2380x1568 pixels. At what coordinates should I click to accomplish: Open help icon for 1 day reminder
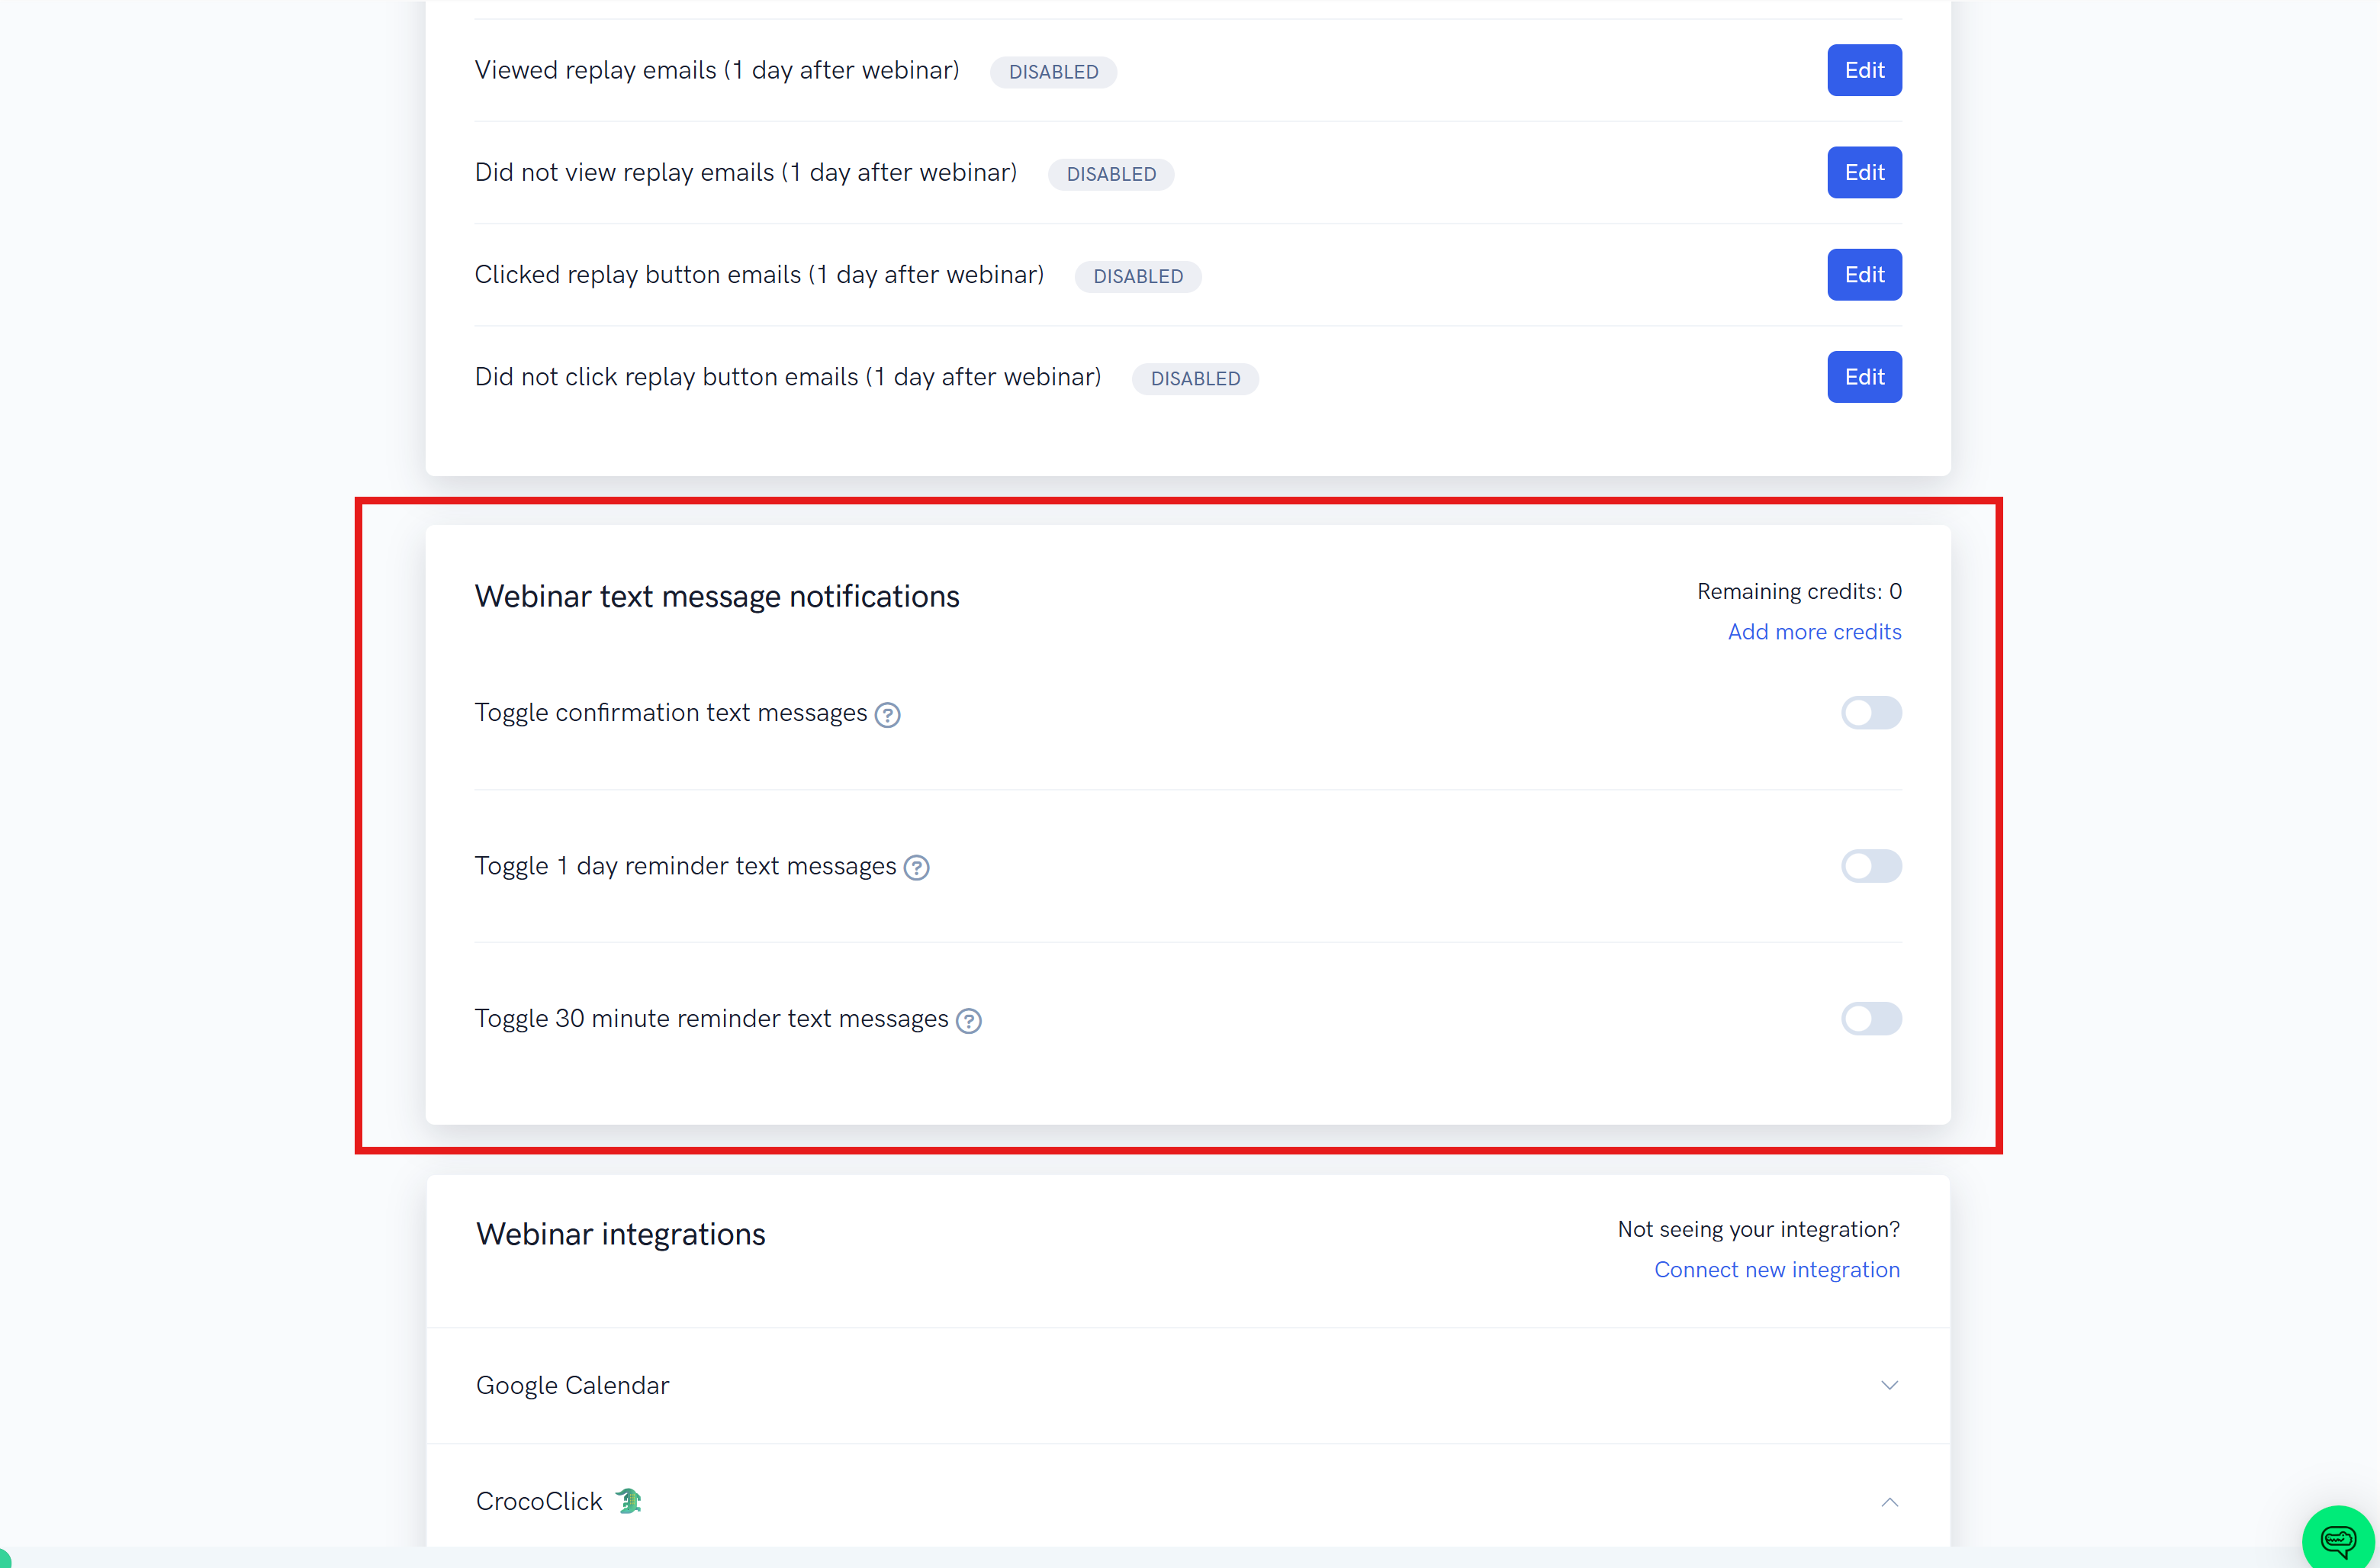[x=916, y=868]
